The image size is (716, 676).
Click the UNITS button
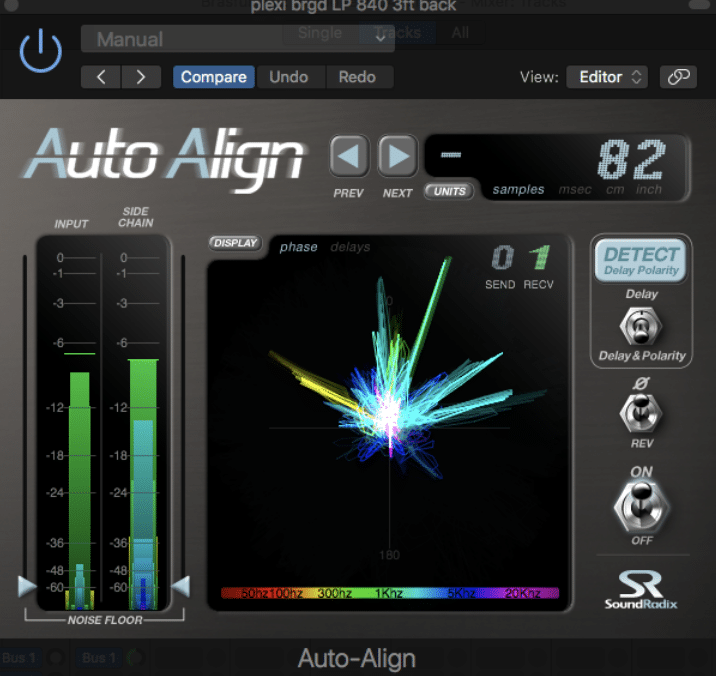[x=449, y=191]
